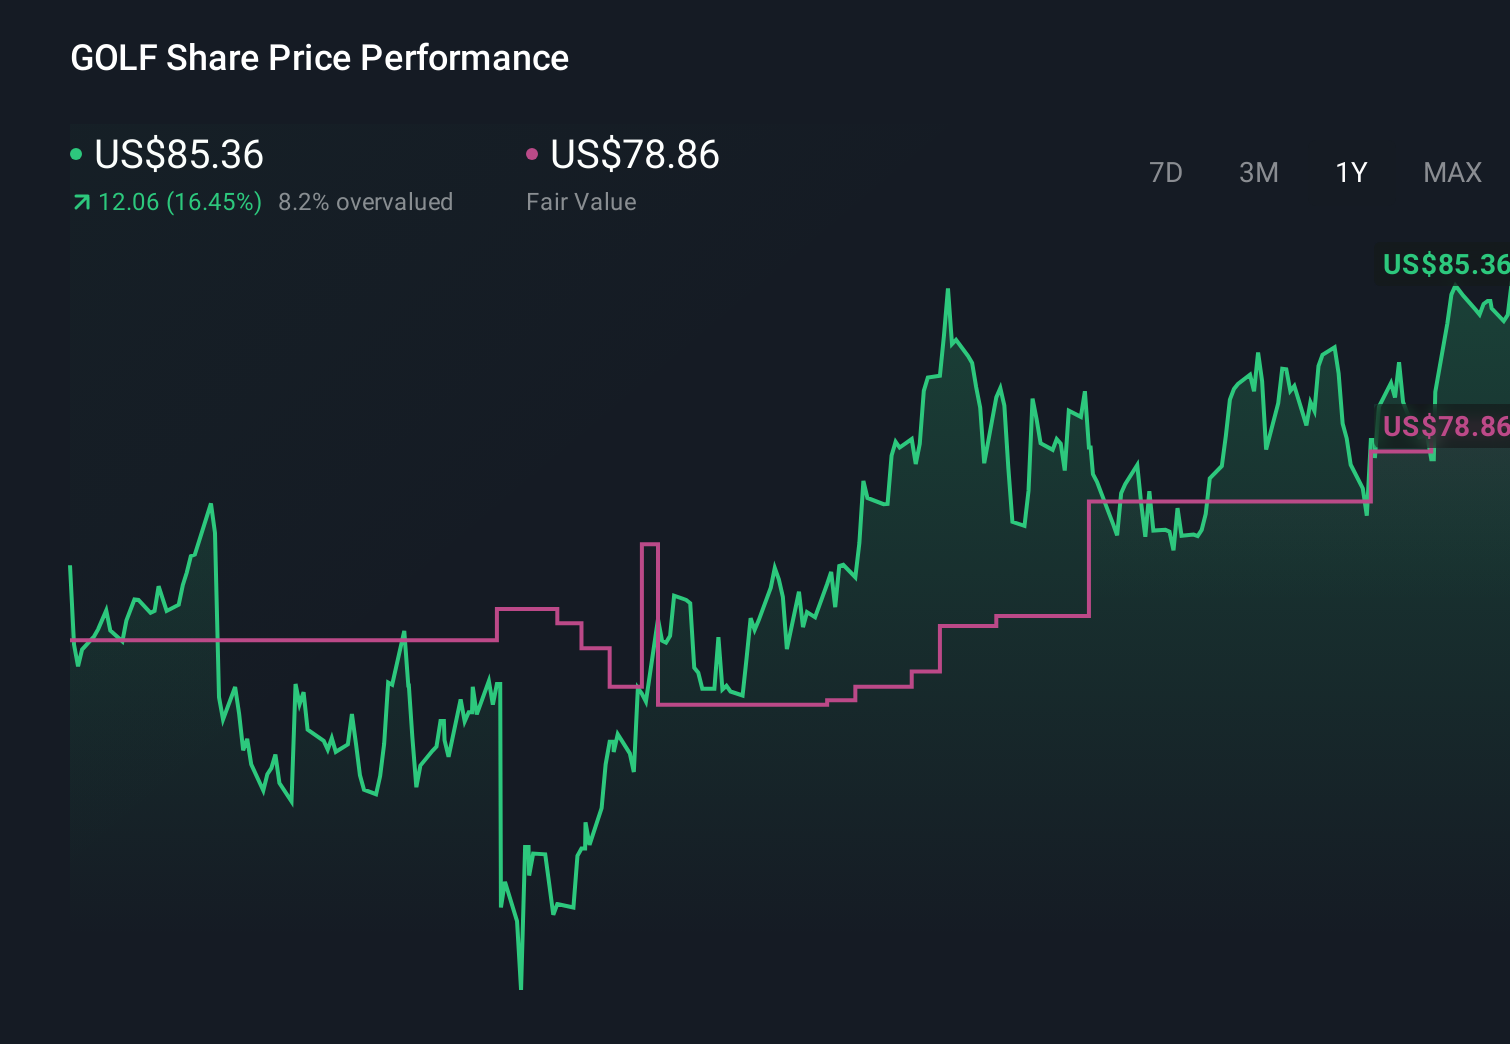Click the upward arrow trend icon
Image resolution: width=1510 pixels, height=1044 pixels.
81,203
